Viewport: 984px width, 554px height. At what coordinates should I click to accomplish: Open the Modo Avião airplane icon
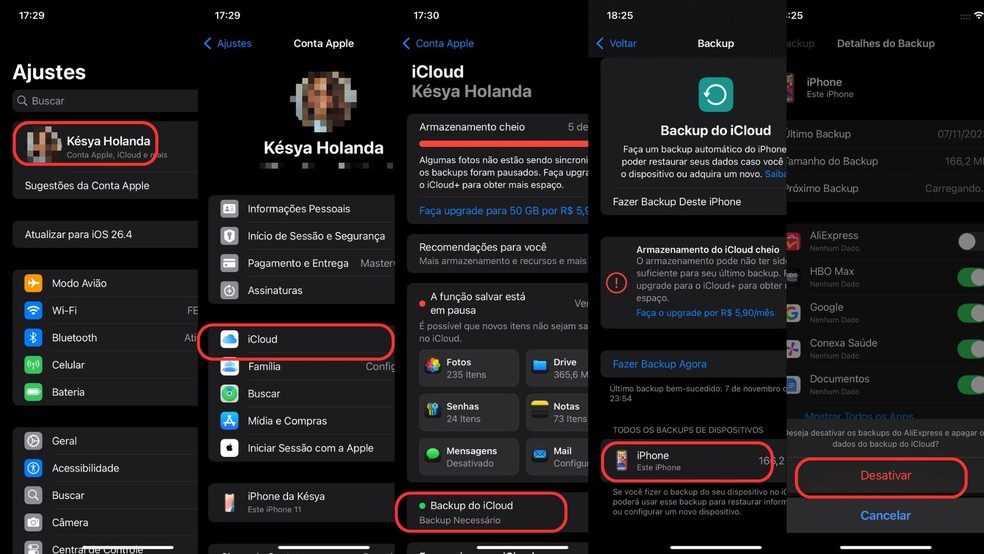pyautogui.click(x=33, y=283)
